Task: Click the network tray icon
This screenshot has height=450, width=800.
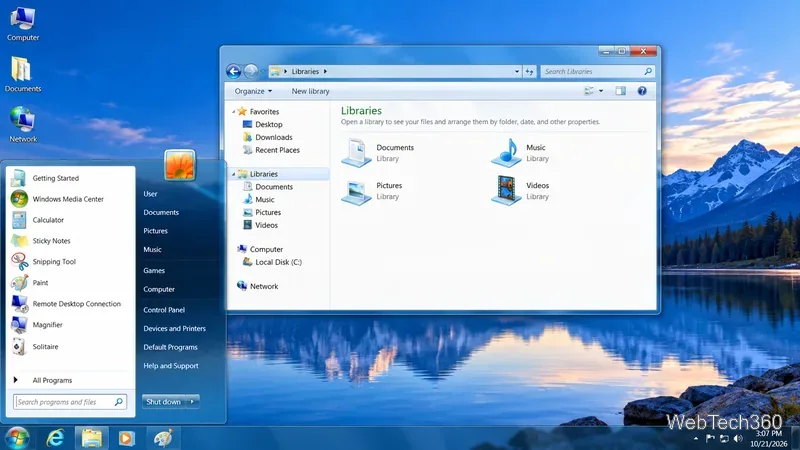Action: [724, 438]
